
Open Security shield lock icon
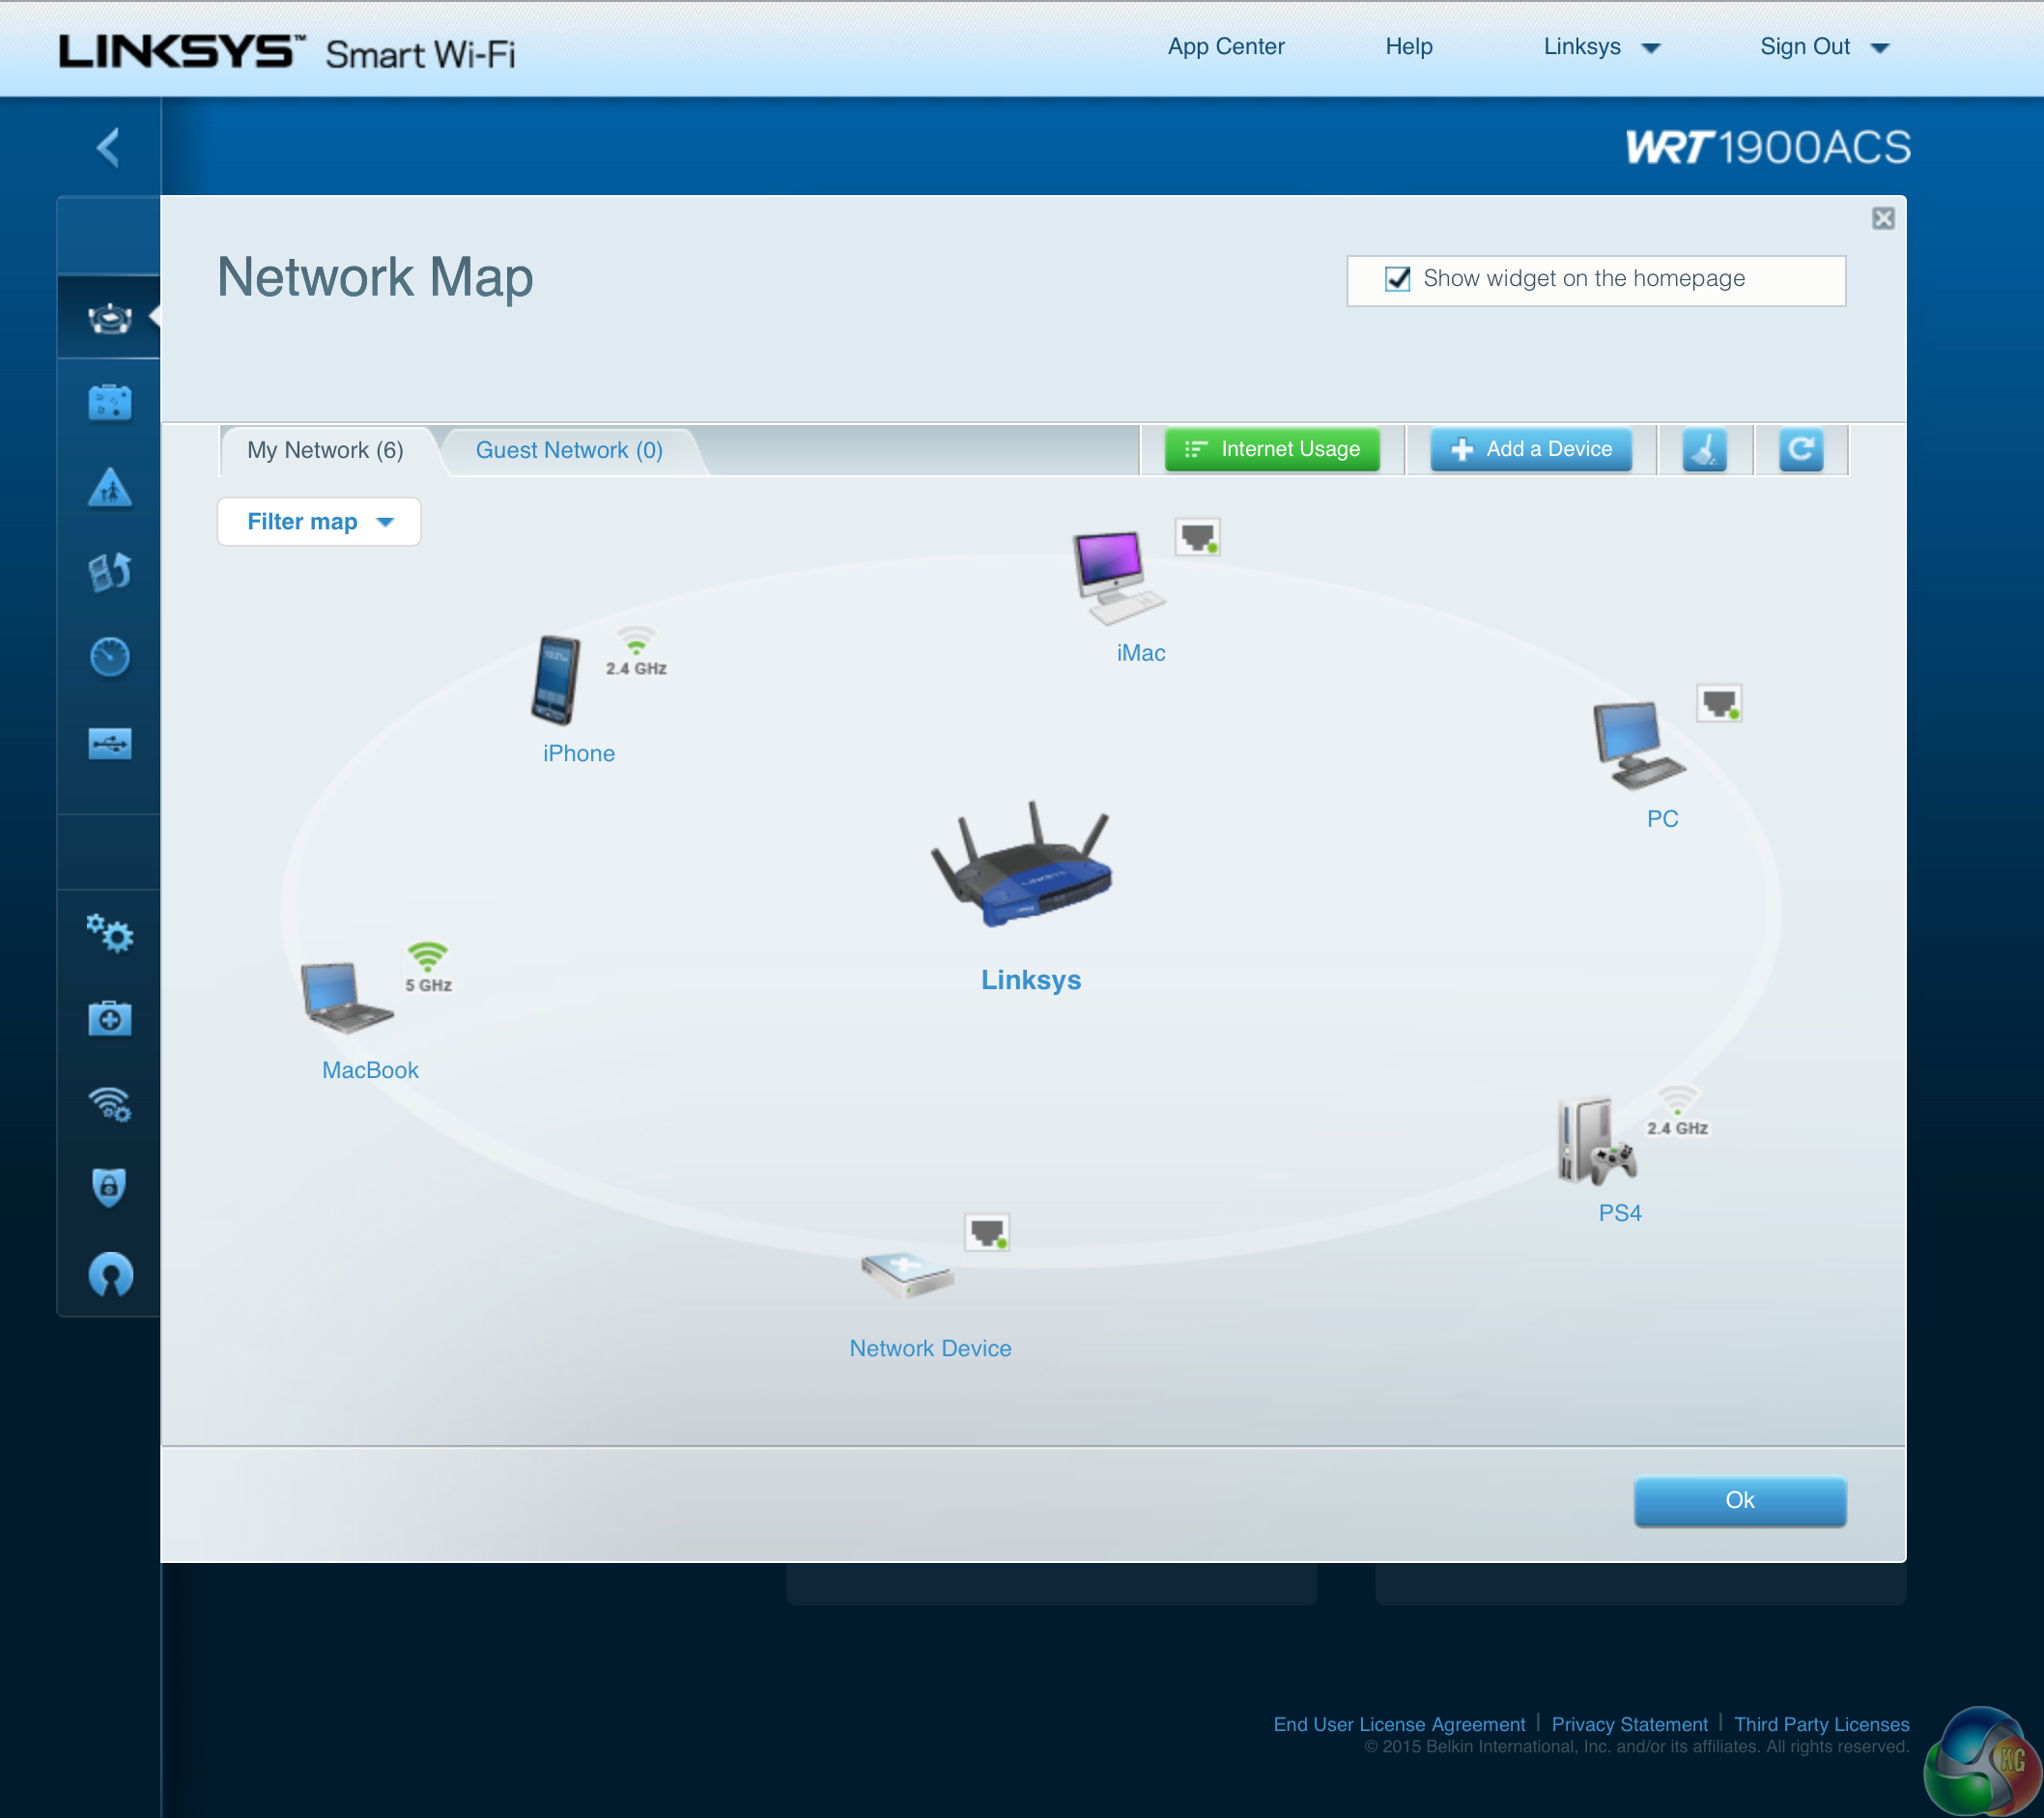(x=110, y=1188)
